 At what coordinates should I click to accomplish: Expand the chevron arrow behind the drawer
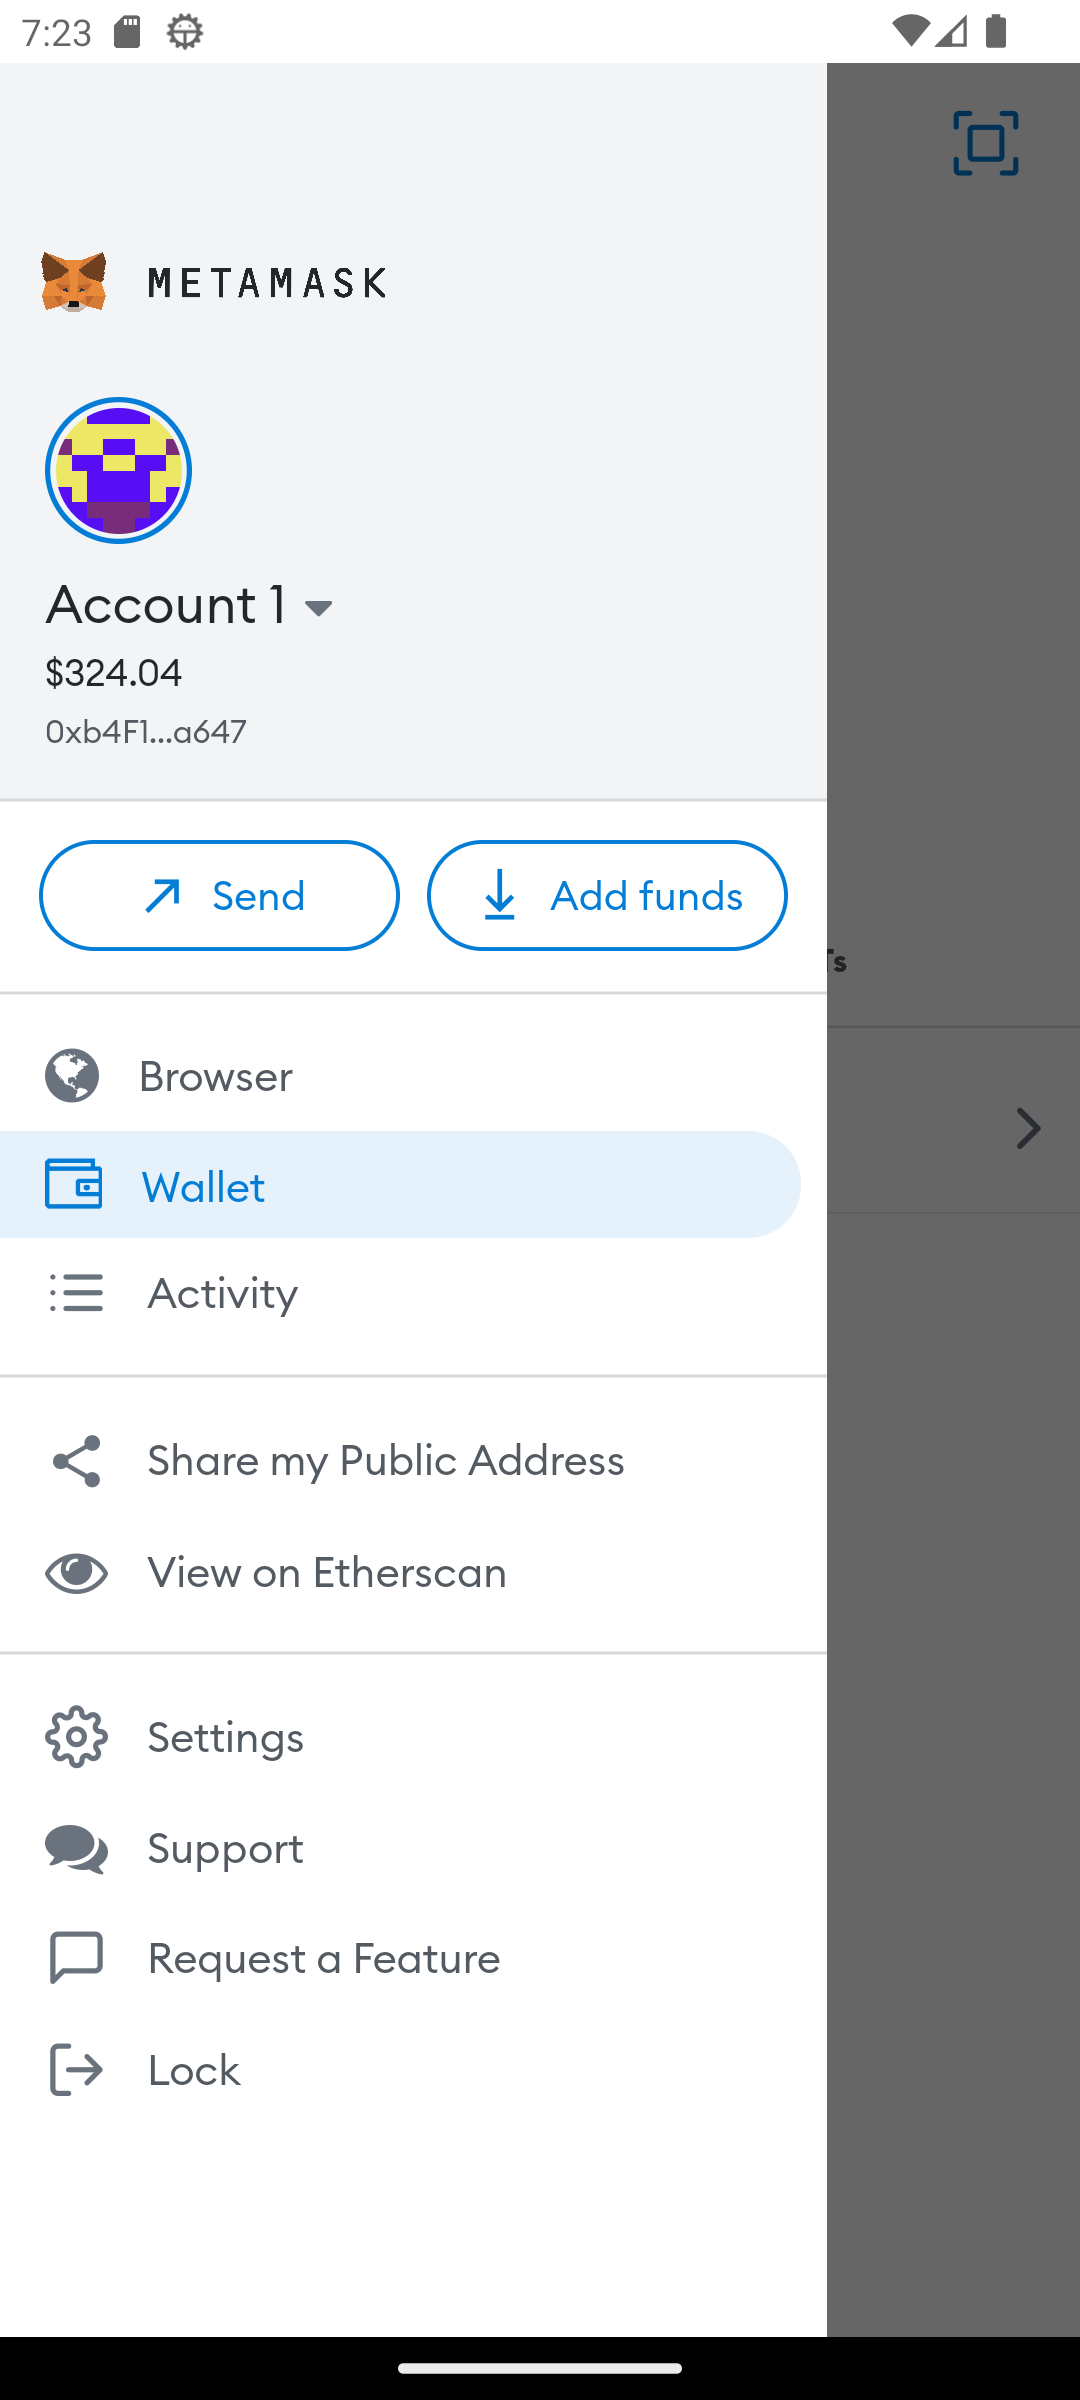pyautogui.click(x=1028, y=1128)
